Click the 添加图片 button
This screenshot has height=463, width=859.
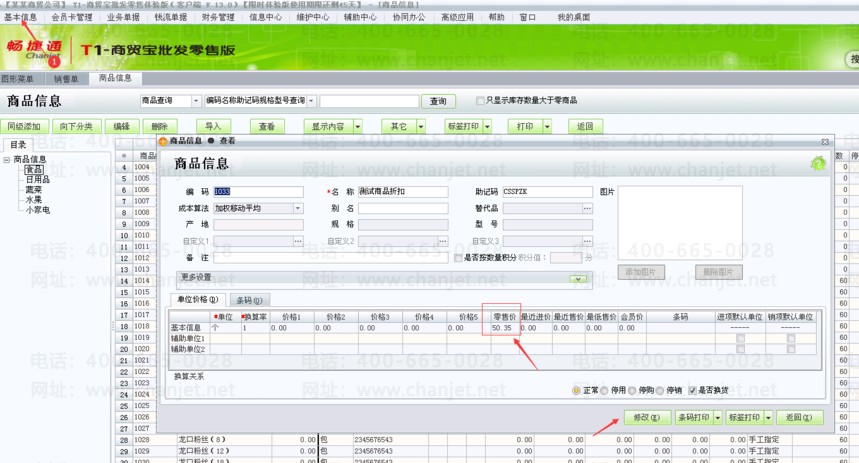coord(641,272)
